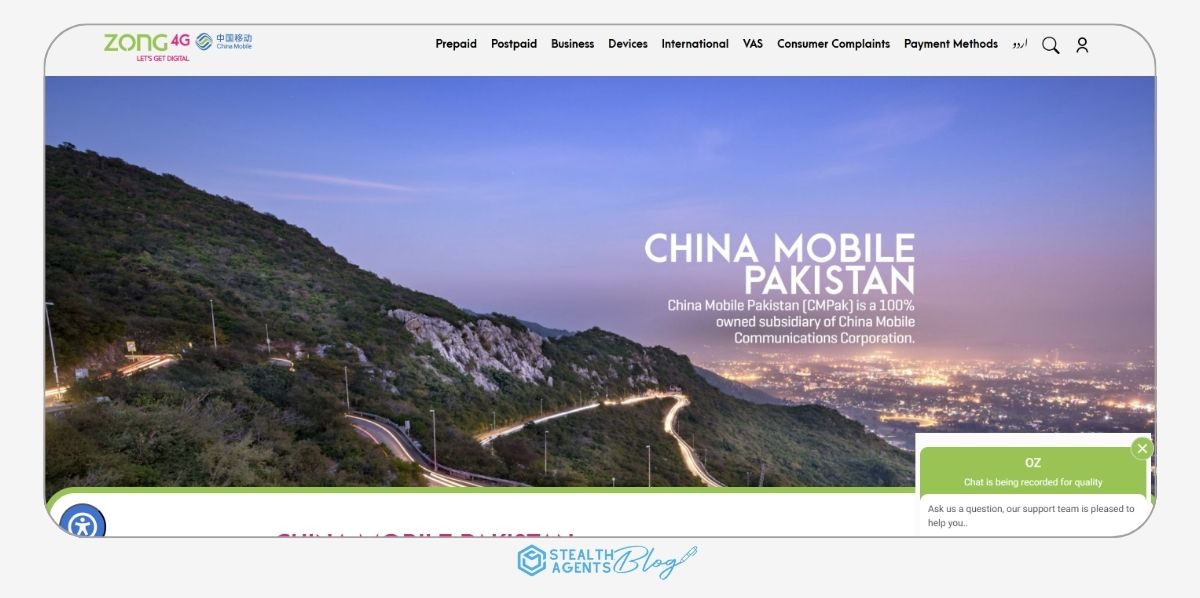
Task: Open the blue accessibility widget icon
Action: 84,524
